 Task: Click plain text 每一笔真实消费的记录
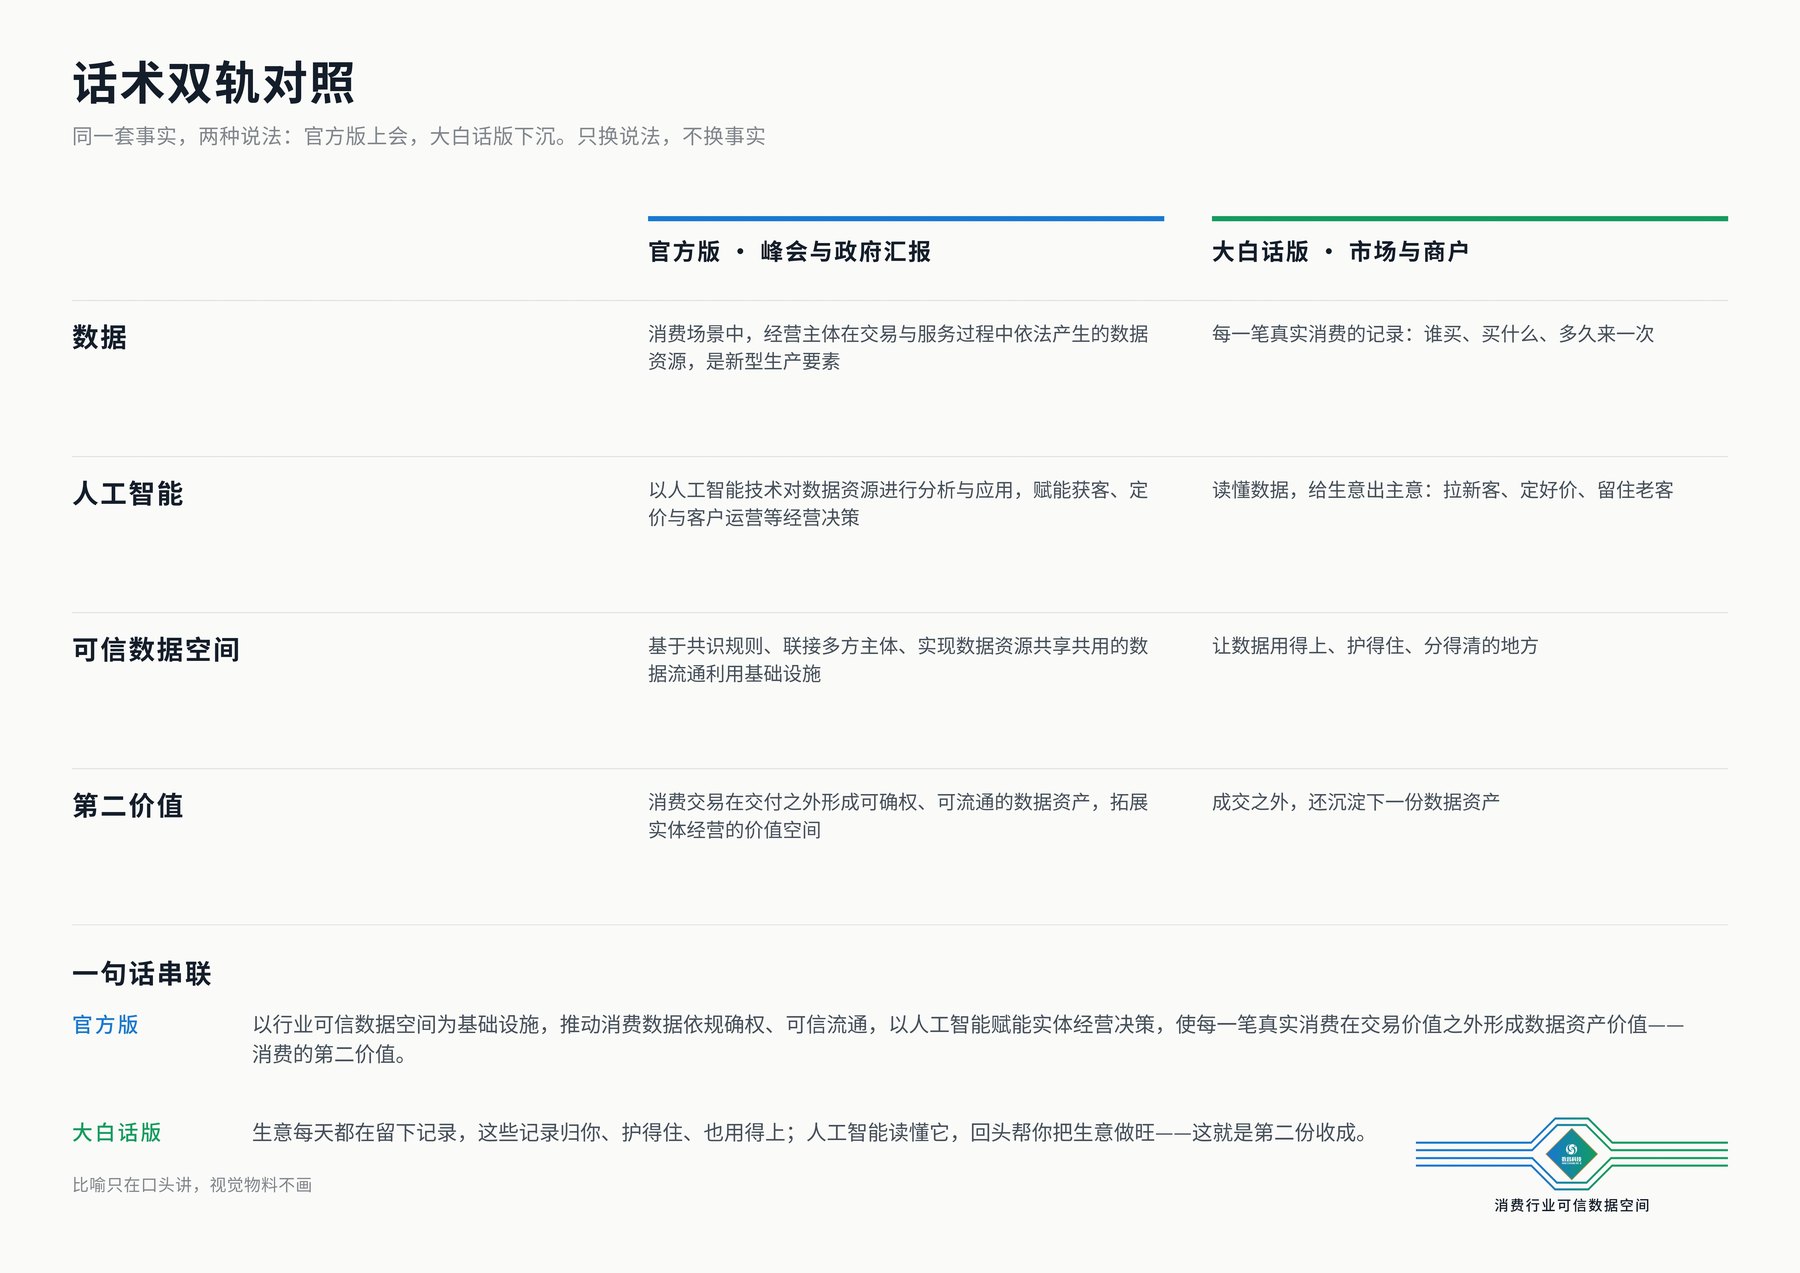tap(1433, 333)
